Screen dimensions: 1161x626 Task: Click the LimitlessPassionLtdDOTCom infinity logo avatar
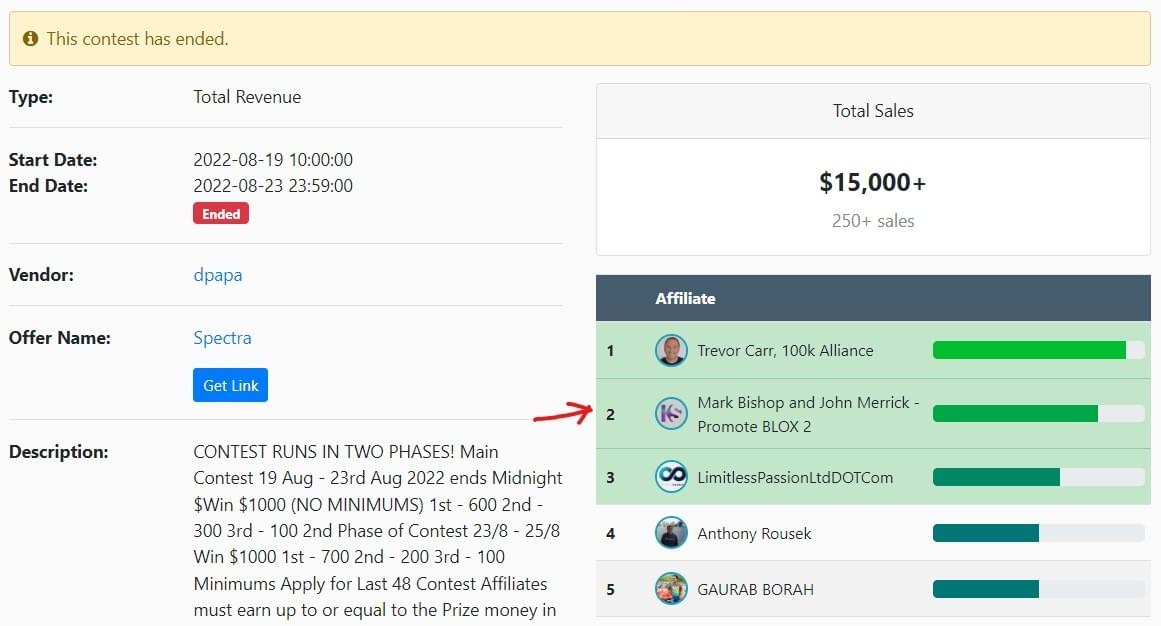671,477
